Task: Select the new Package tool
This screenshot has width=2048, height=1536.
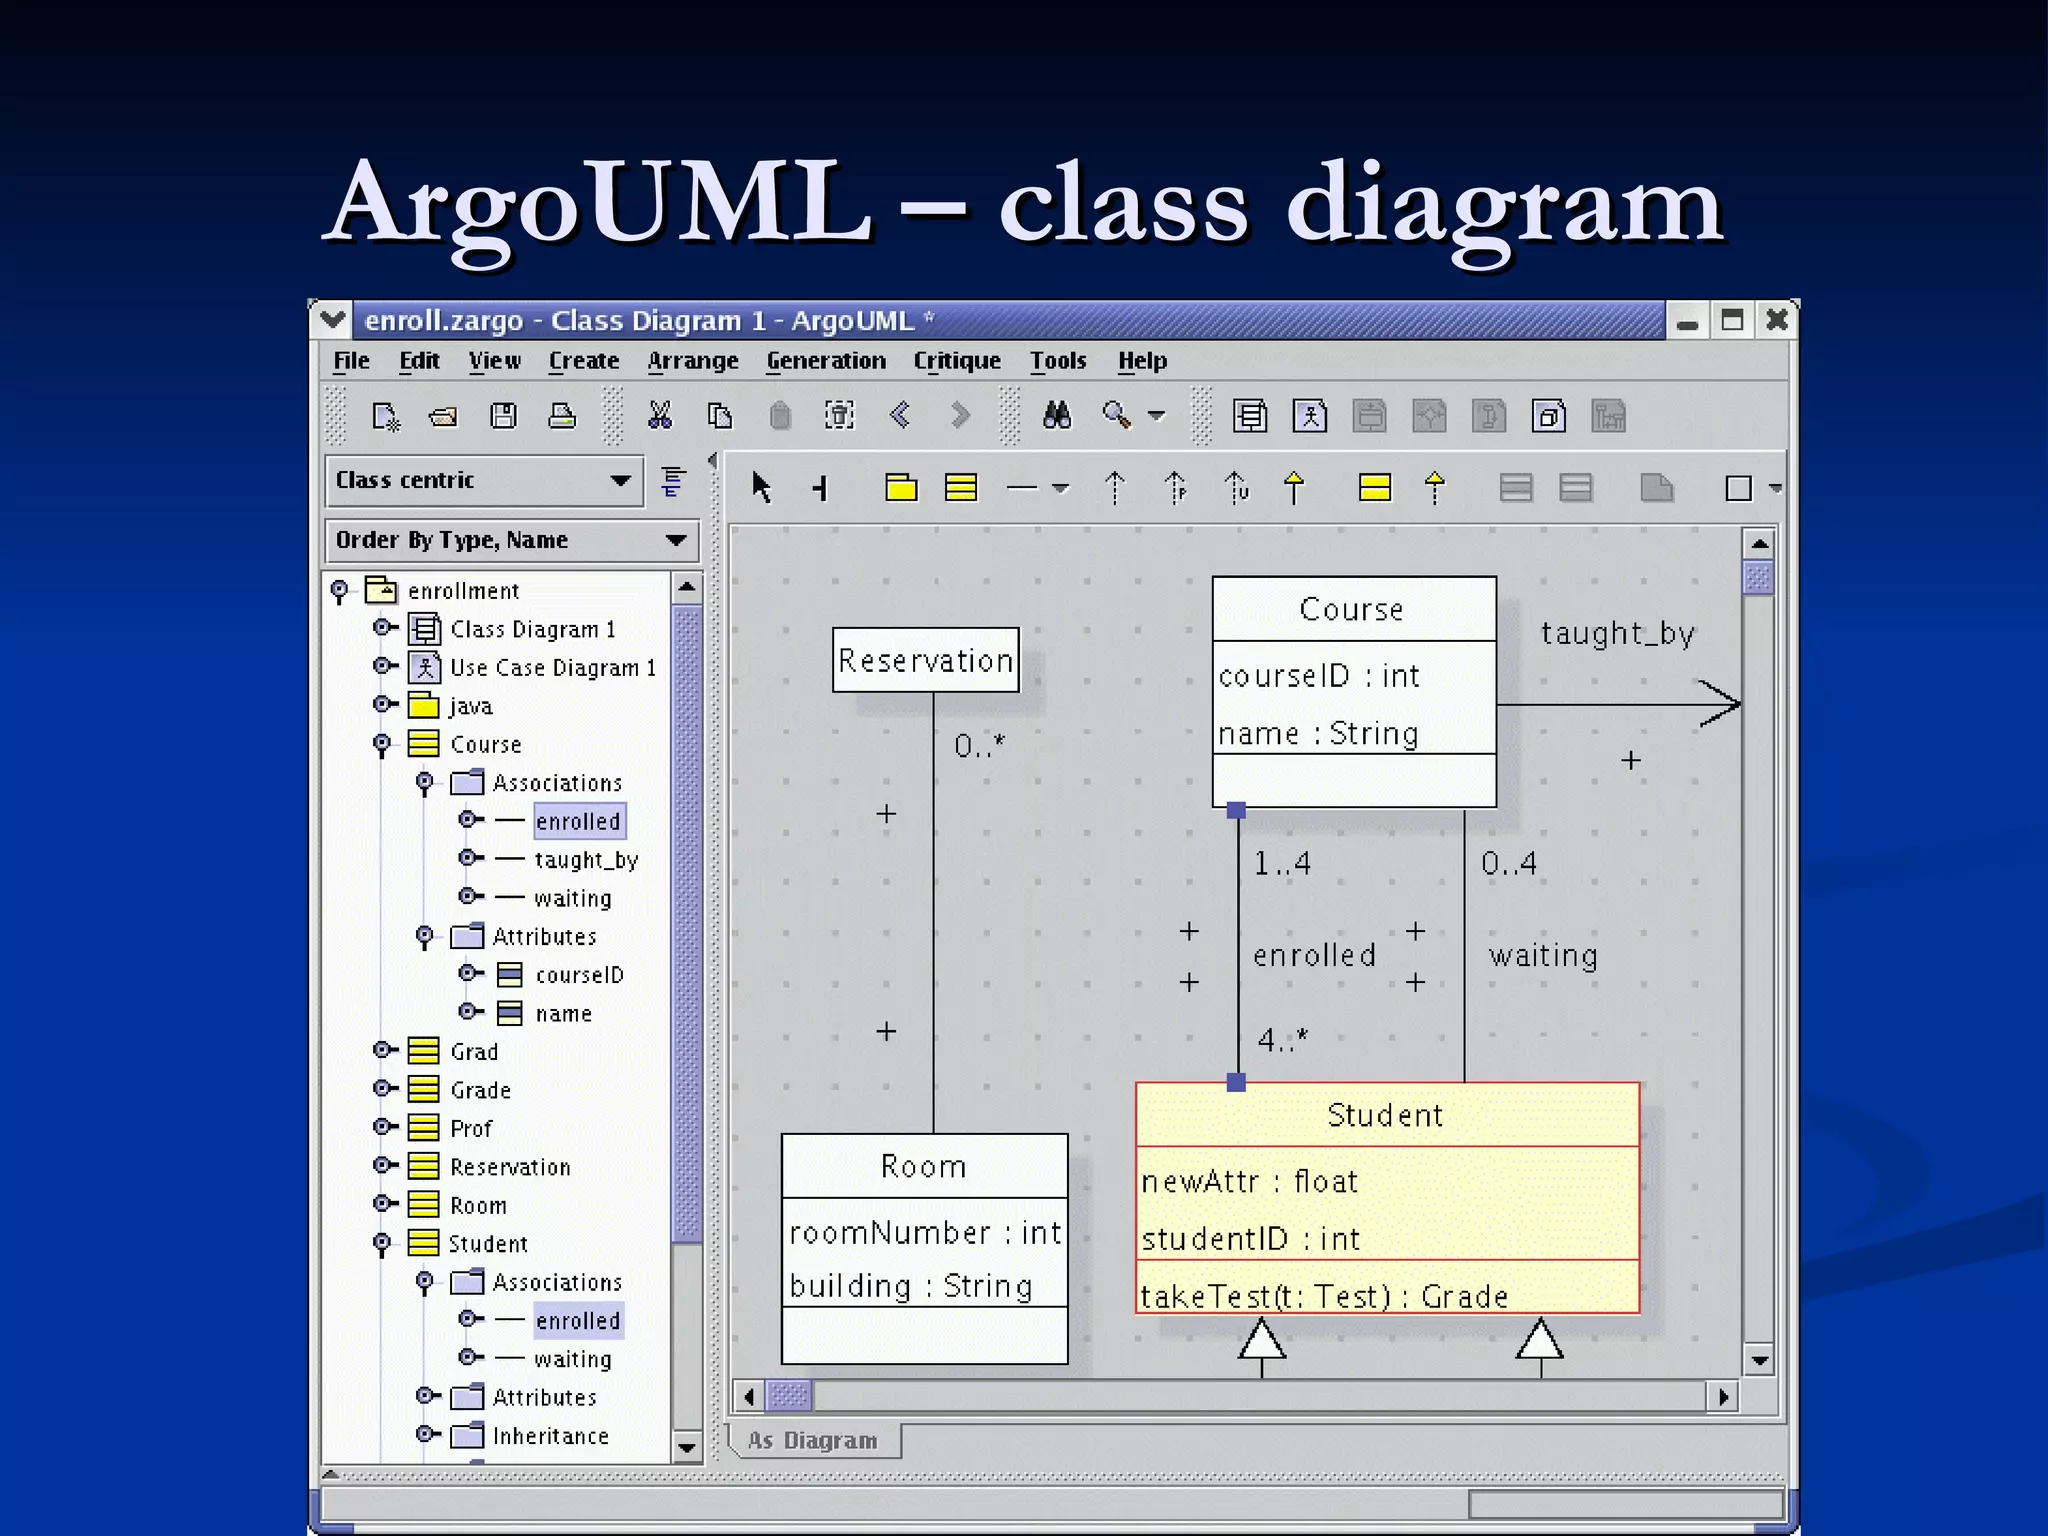Action: [901, 487]
